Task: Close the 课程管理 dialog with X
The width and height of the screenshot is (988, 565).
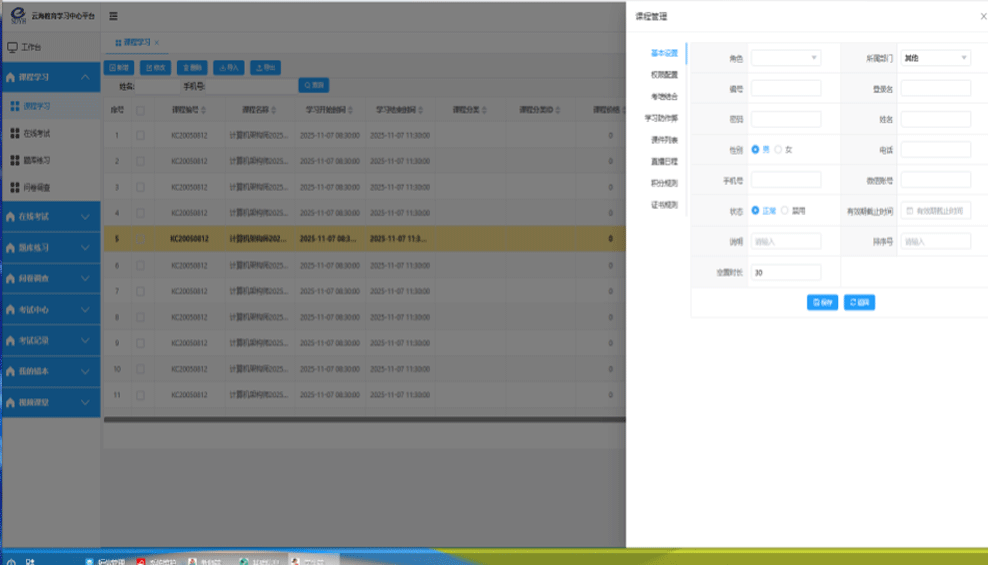Action: point(983,16)
